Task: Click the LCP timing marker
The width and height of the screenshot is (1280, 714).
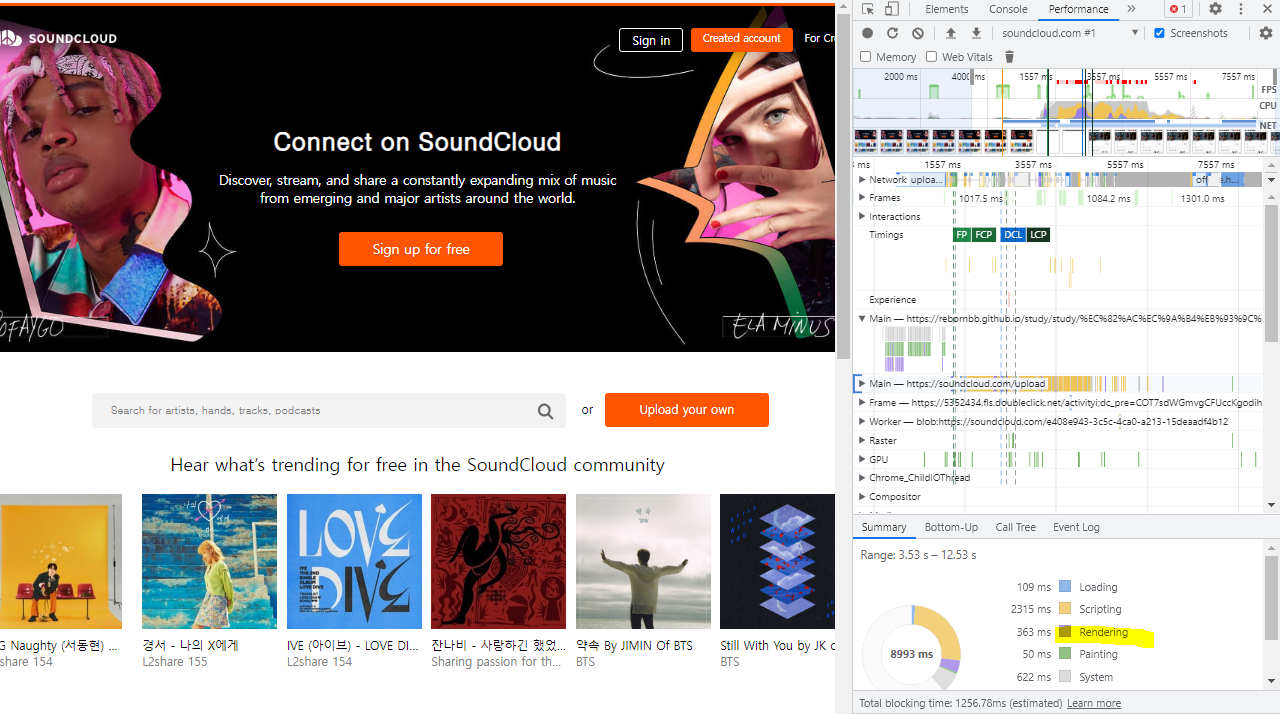Action: (x=1038, y=235)
